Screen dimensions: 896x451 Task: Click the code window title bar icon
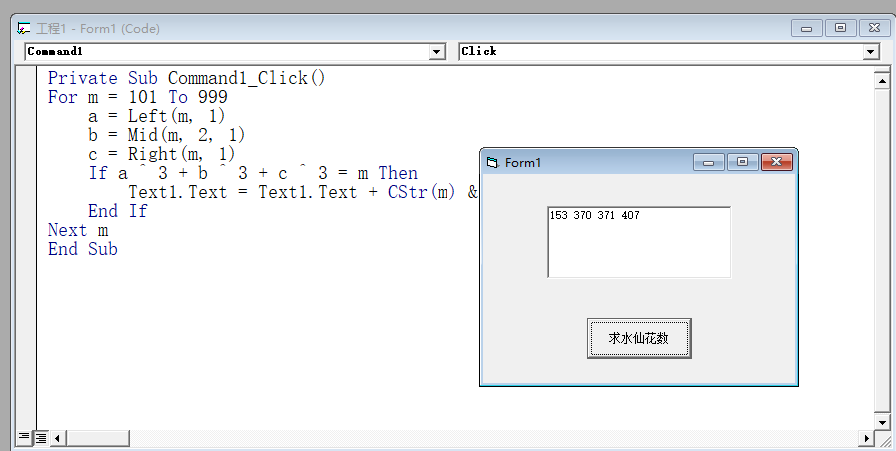click(x=23, y=28)
